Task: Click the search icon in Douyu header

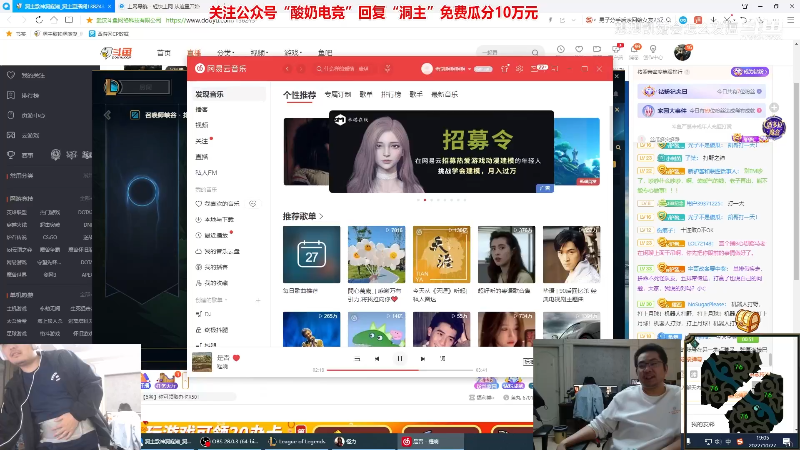Action: [535, 53]
